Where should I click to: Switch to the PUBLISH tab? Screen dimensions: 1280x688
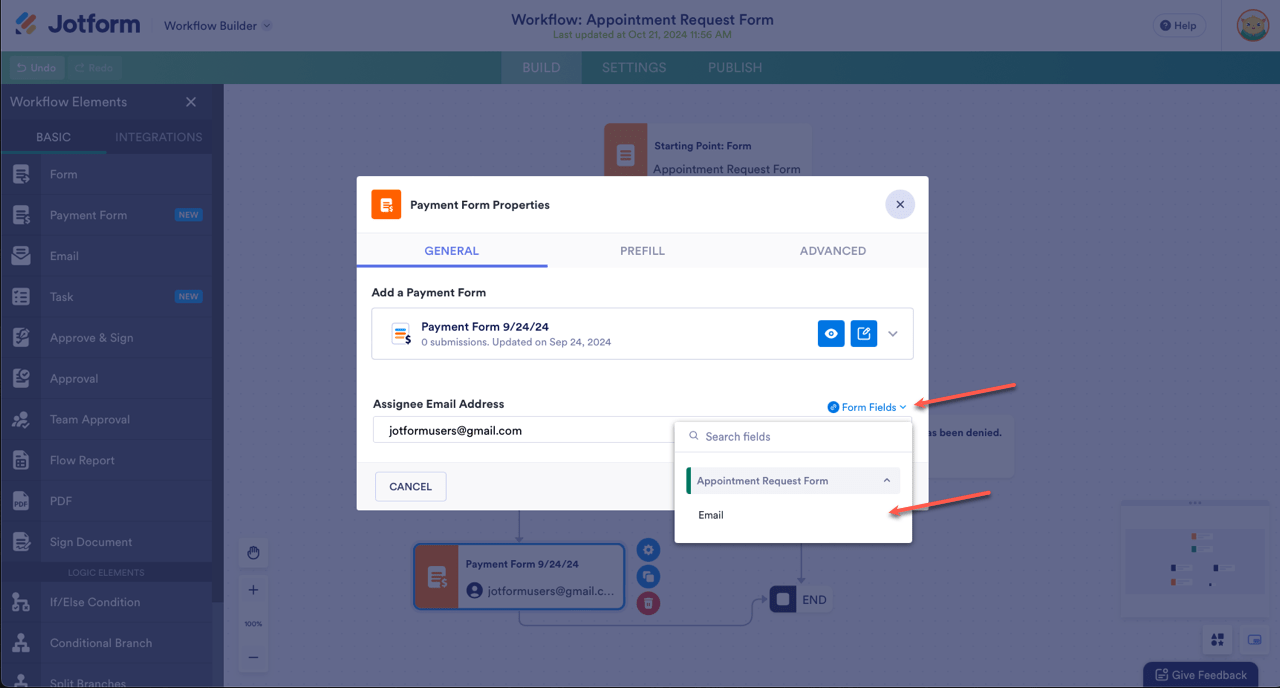pos(735,68)
